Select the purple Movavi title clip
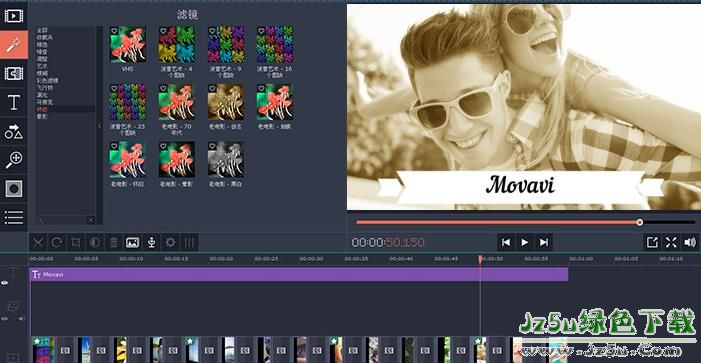Image resolution: width=701 pixels, height=363 pixels. pos(299,274)
